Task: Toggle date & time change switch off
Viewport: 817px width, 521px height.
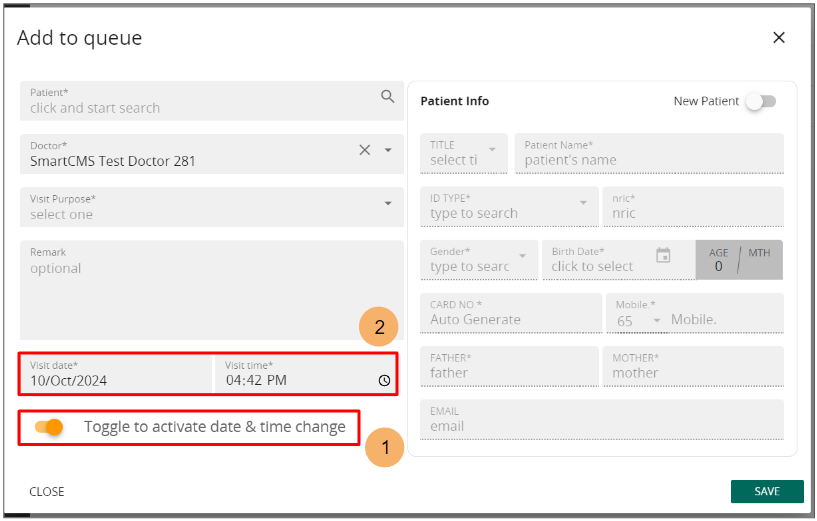Action: [49, 427]
